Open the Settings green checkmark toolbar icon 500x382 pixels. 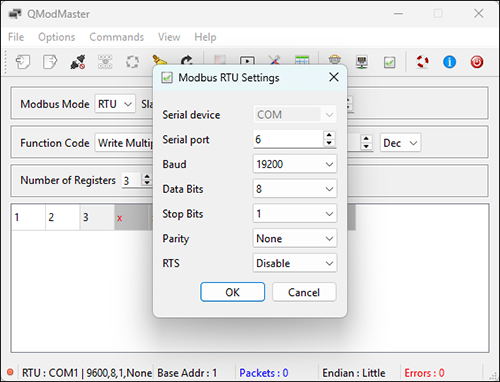pos(389,62)
